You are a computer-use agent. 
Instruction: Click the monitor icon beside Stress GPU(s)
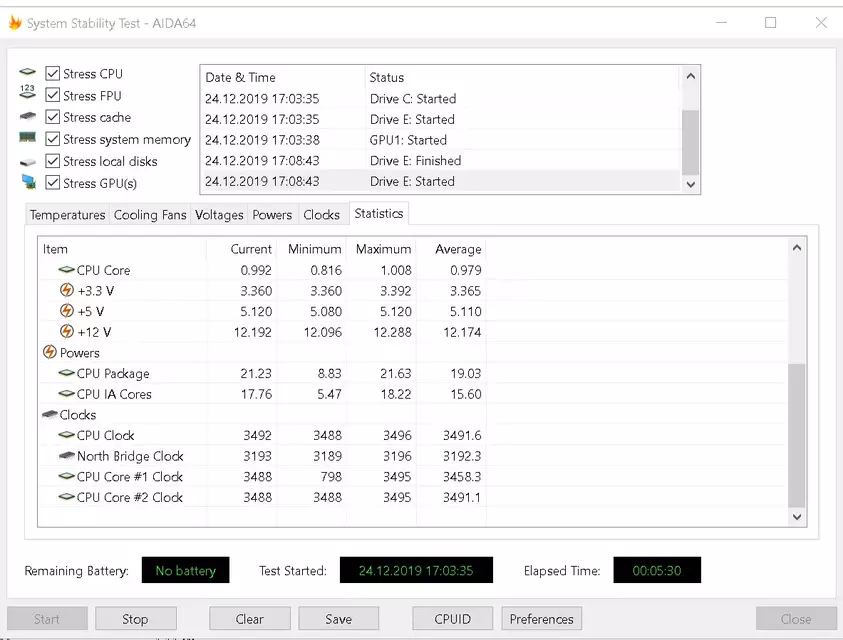28,182
